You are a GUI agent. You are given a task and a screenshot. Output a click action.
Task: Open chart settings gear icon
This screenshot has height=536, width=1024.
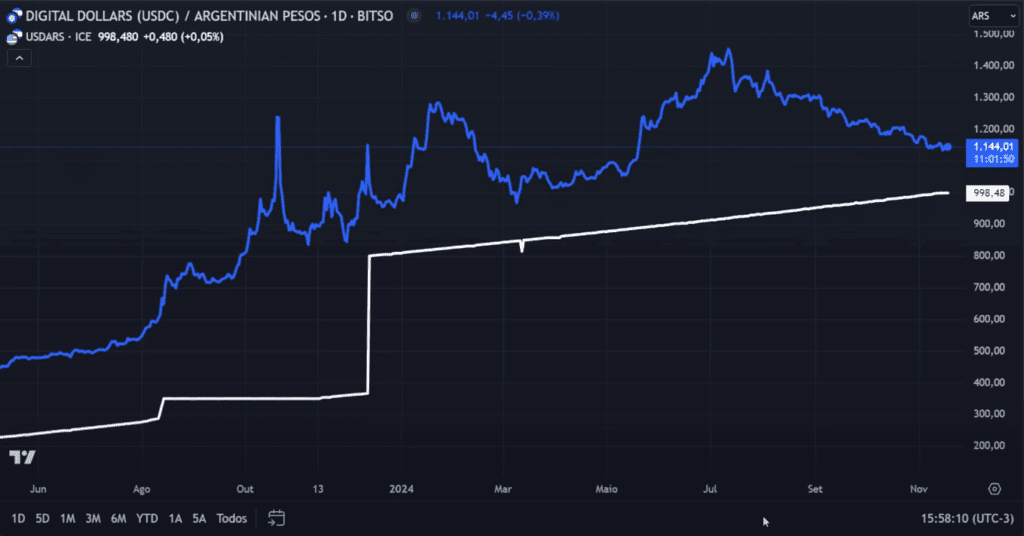pyautogui.click(x=994, y=489)
